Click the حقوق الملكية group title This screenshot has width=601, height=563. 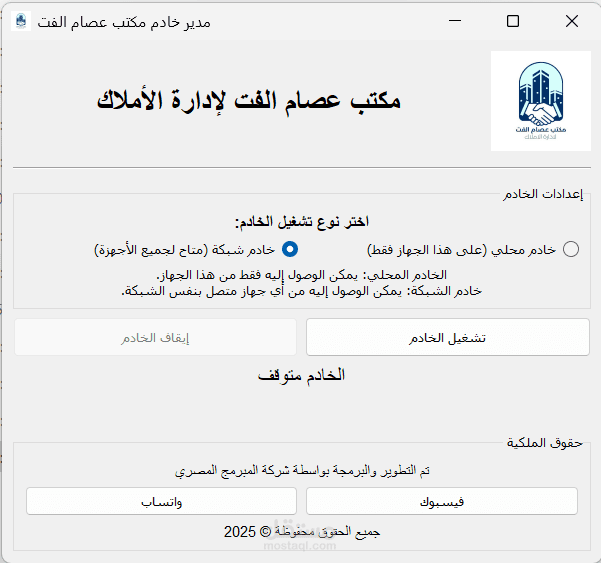(545, 443)
